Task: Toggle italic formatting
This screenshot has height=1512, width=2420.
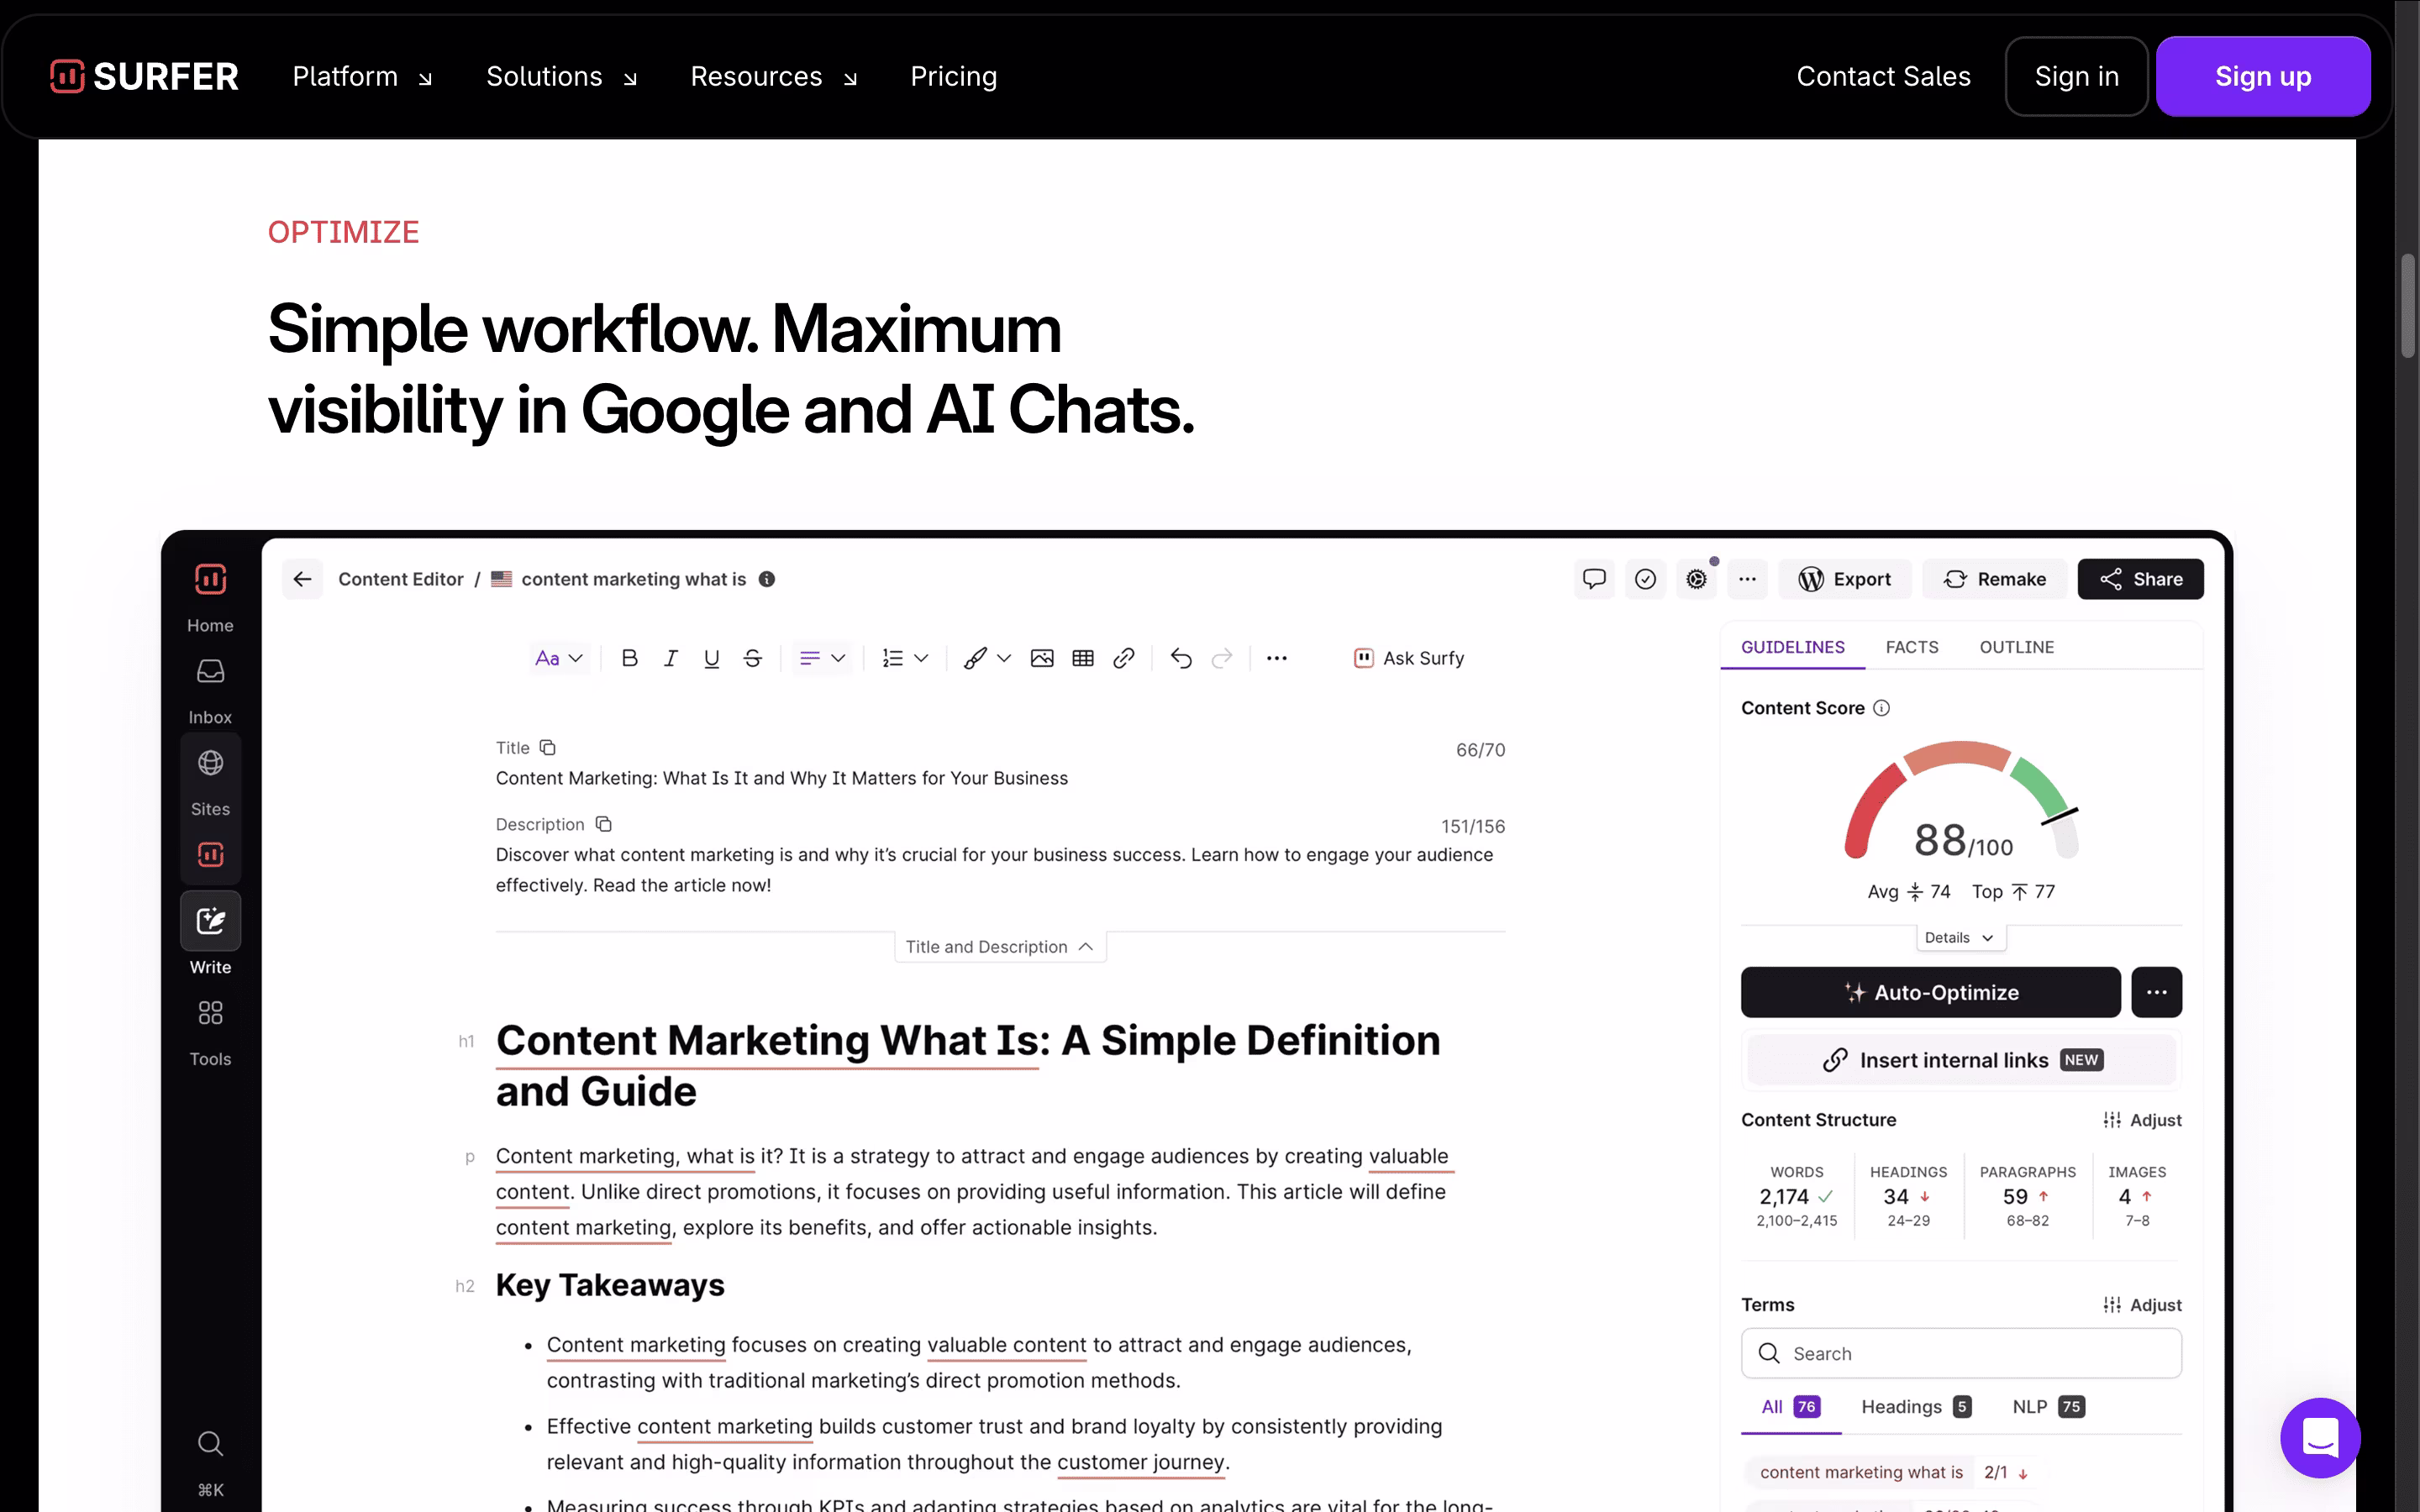Action: [x=670, y=658]
